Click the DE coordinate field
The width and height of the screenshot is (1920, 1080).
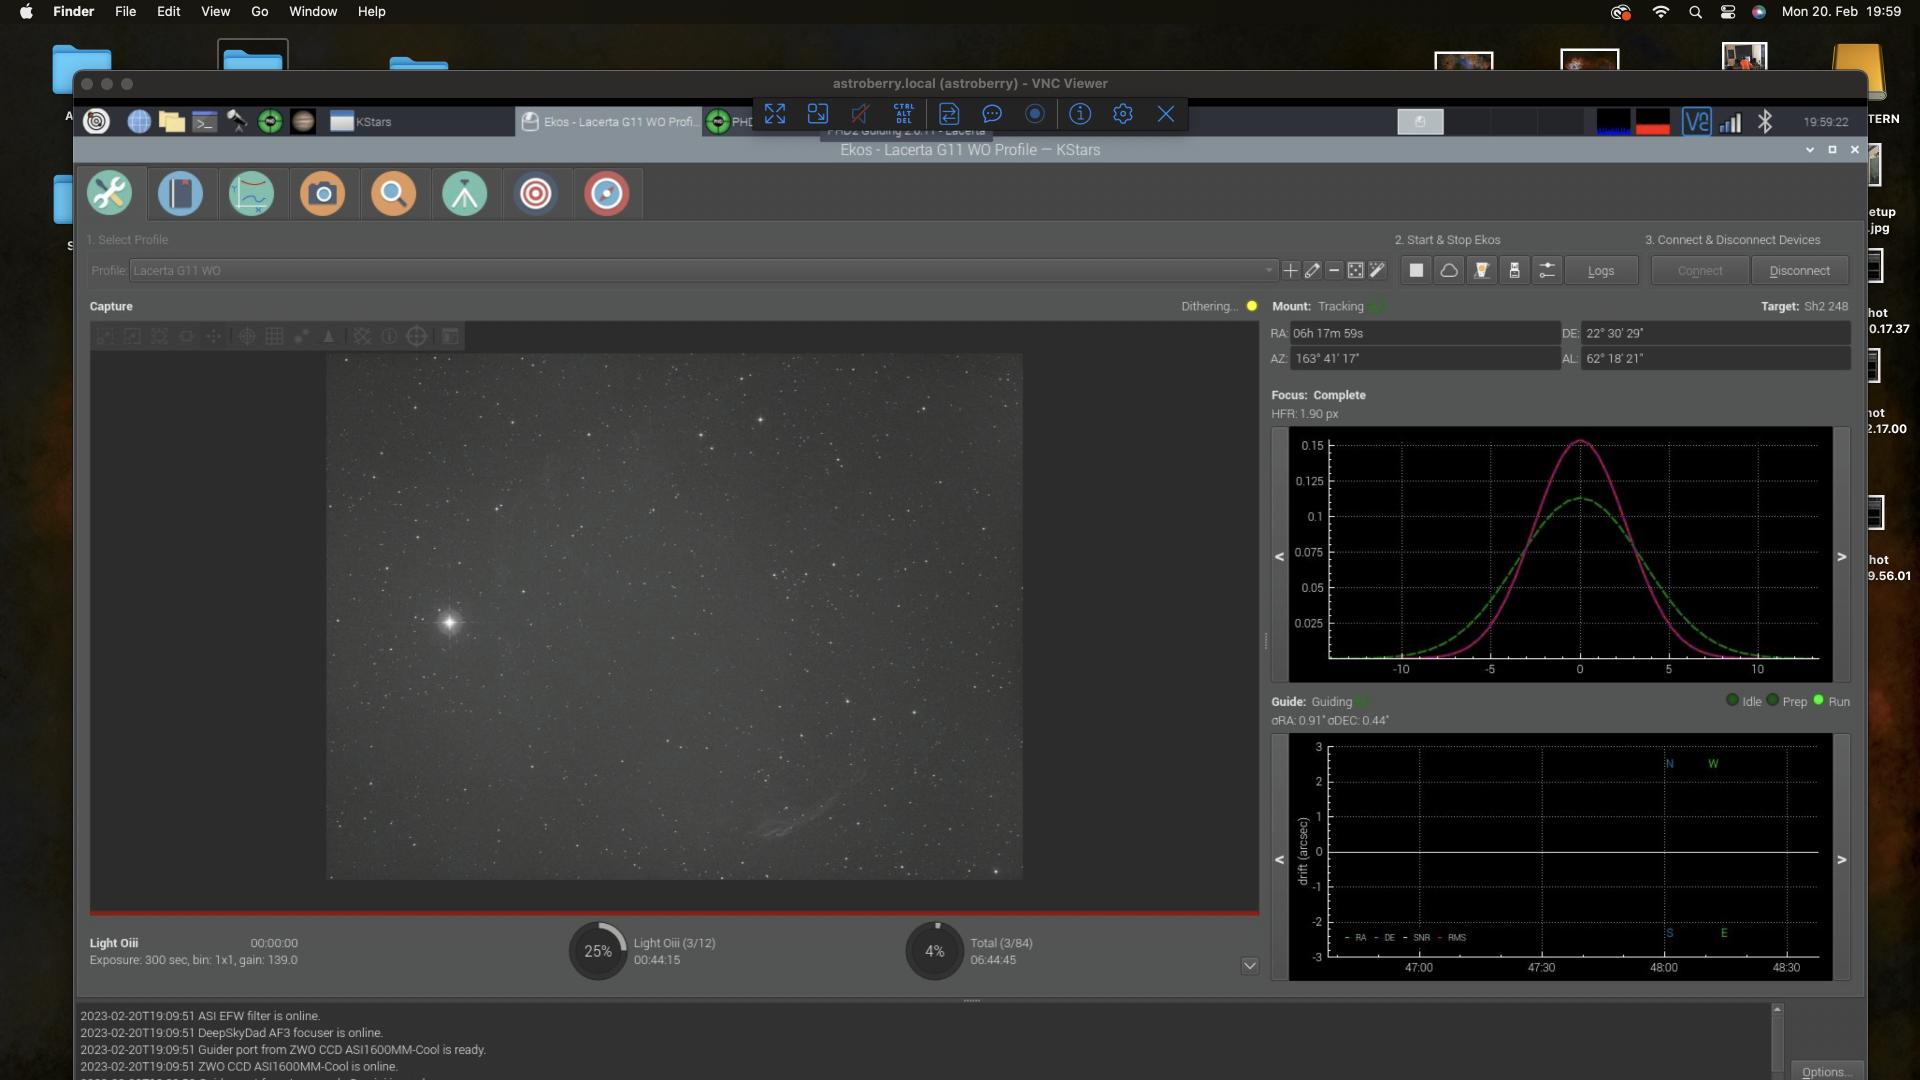point(1716,334)
